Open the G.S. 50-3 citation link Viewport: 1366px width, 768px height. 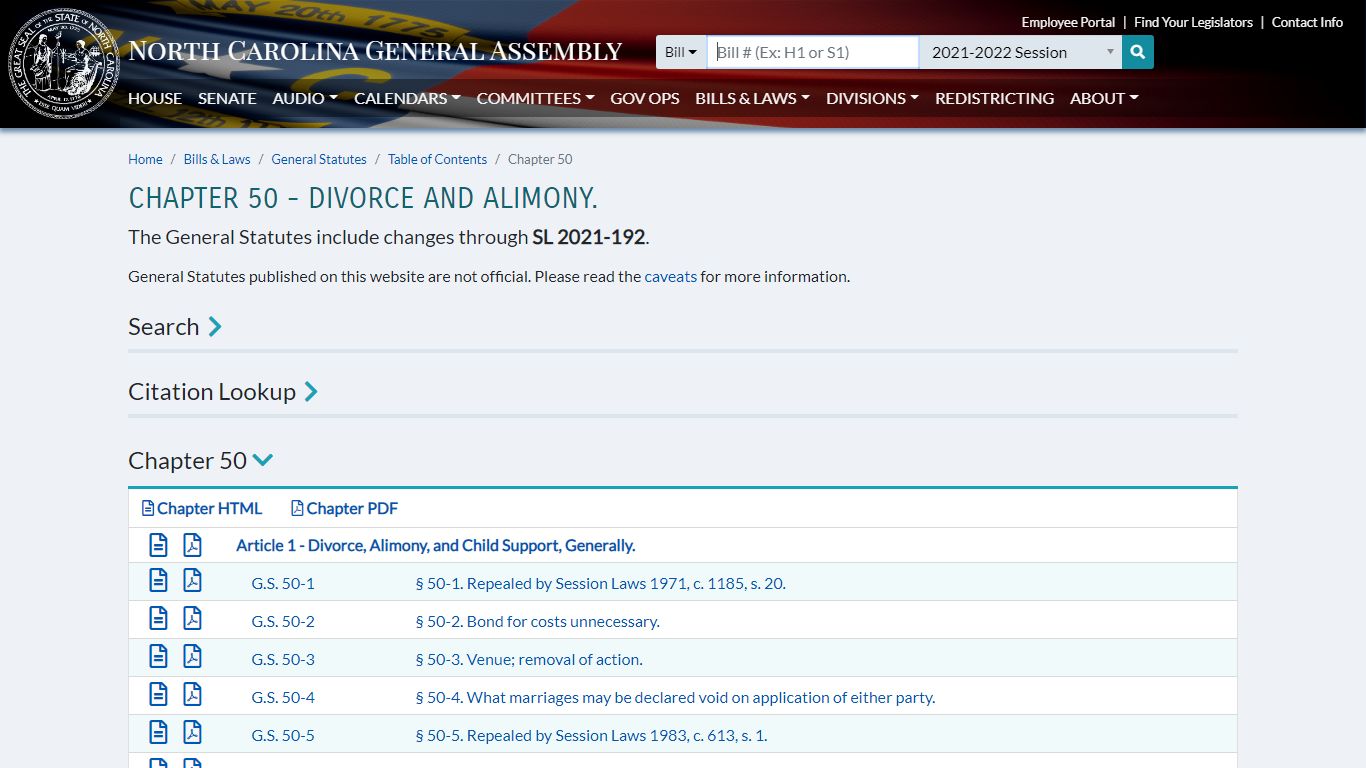coord(282,659)
